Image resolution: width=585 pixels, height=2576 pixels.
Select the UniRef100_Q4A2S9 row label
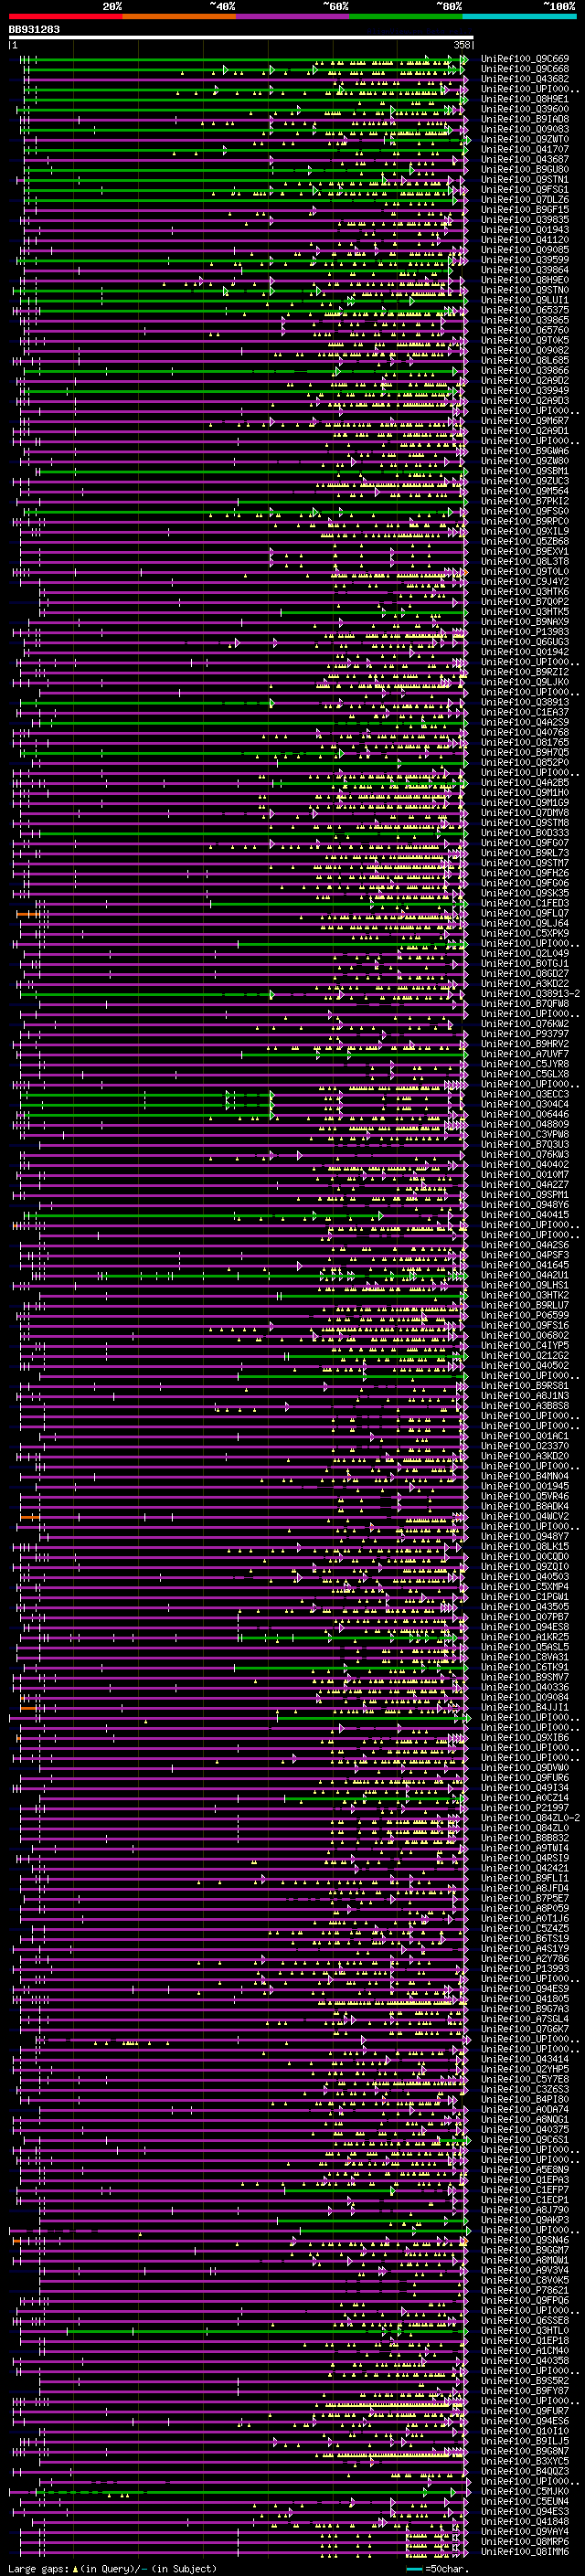[x=525, y=722]
